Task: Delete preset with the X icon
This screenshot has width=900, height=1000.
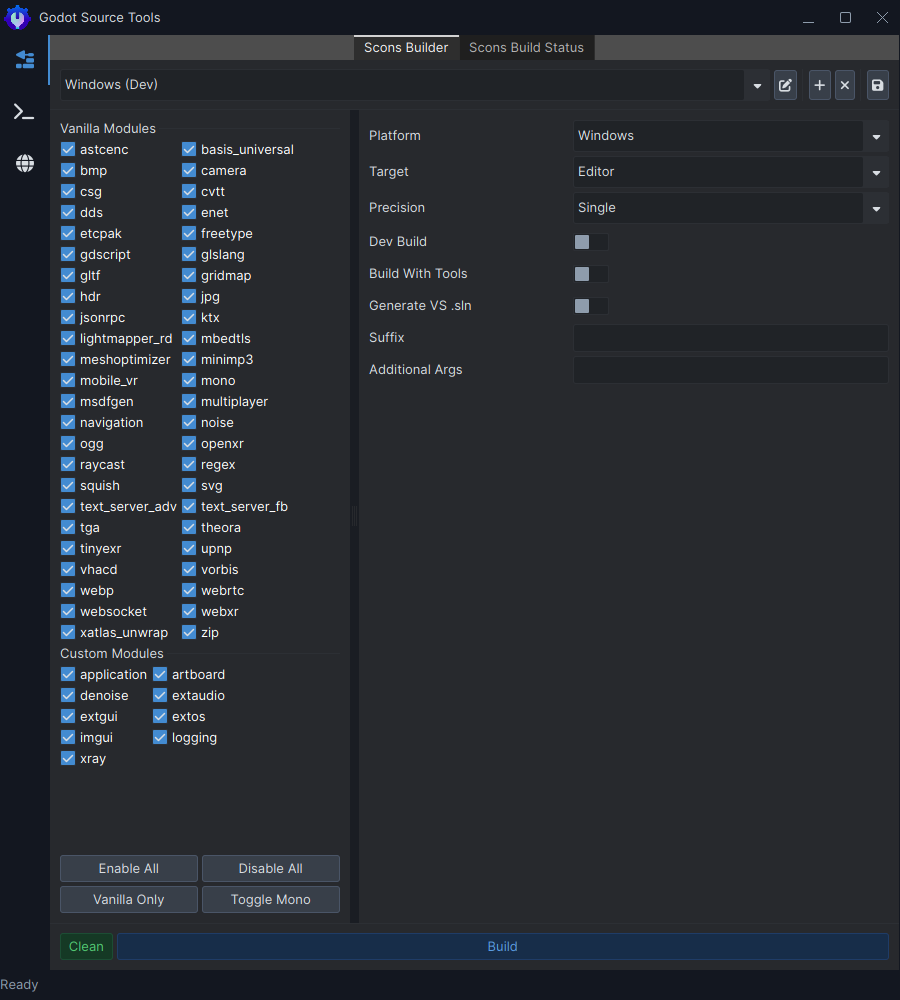Action: [x=845, y=85]
